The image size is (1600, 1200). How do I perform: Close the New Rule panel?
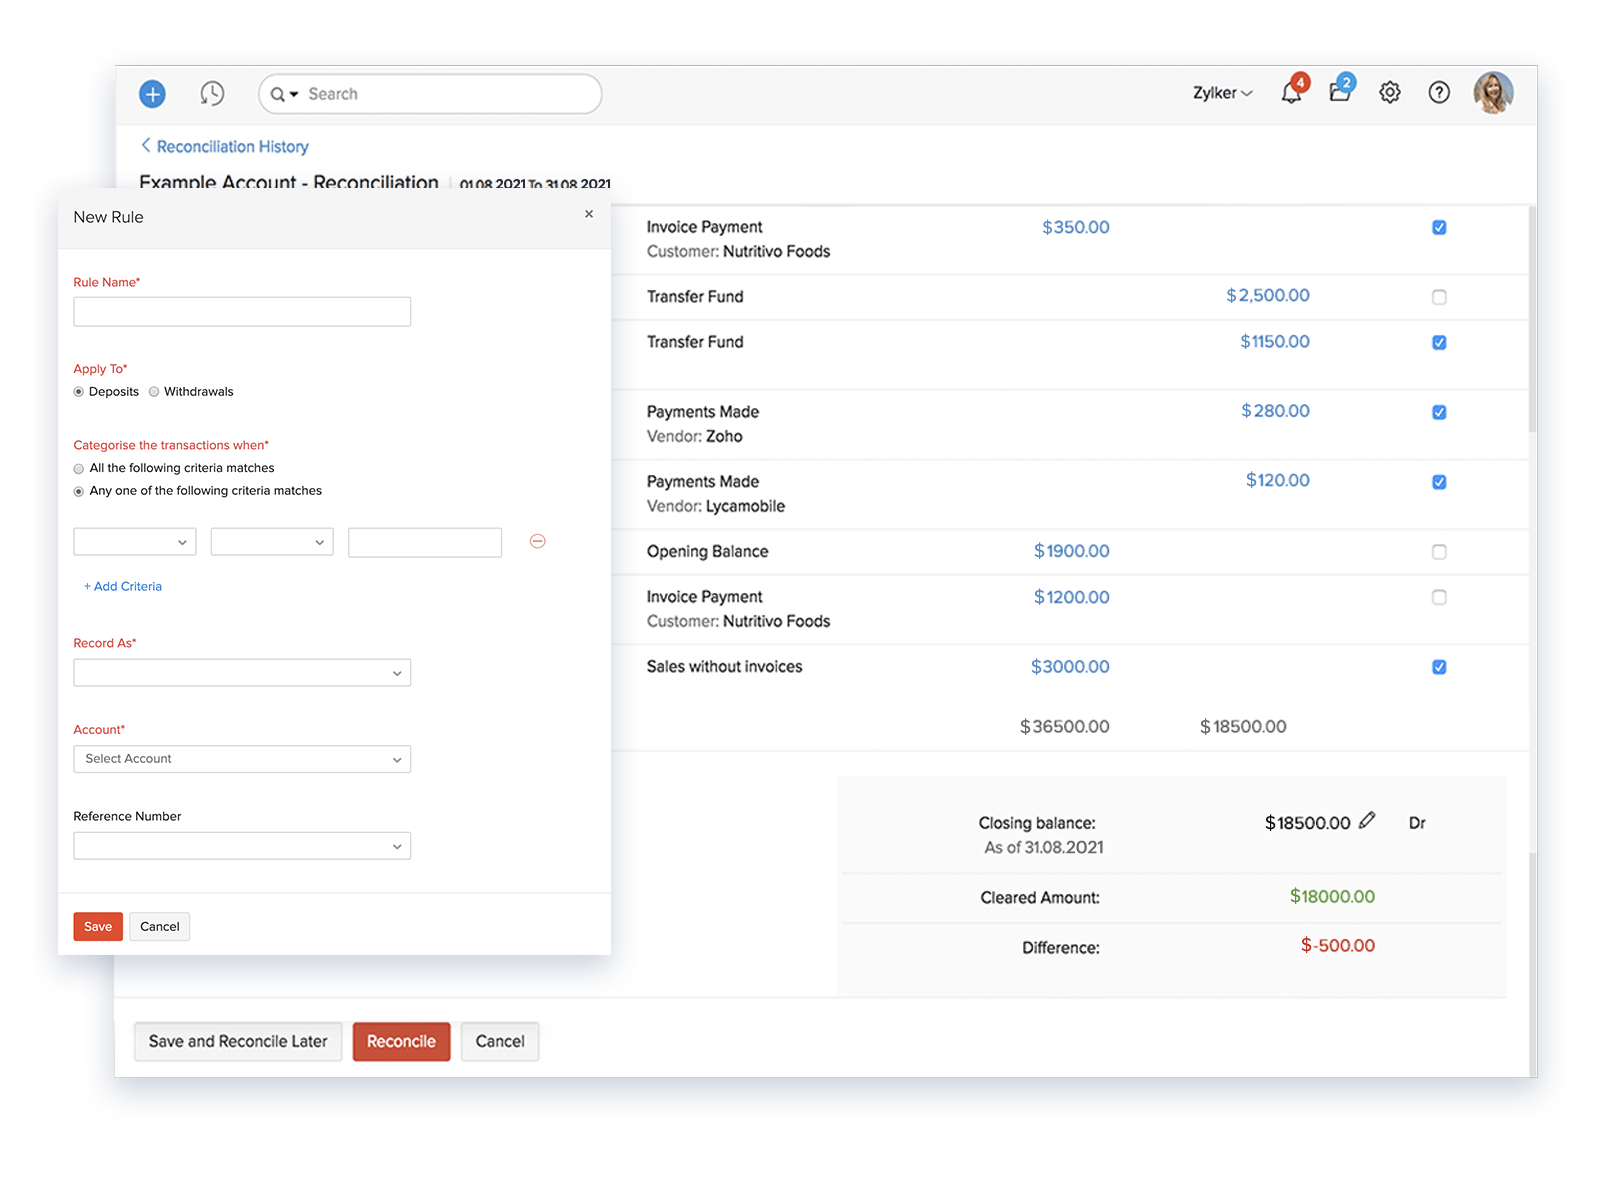pyautogui.click(x=589, y=214)
